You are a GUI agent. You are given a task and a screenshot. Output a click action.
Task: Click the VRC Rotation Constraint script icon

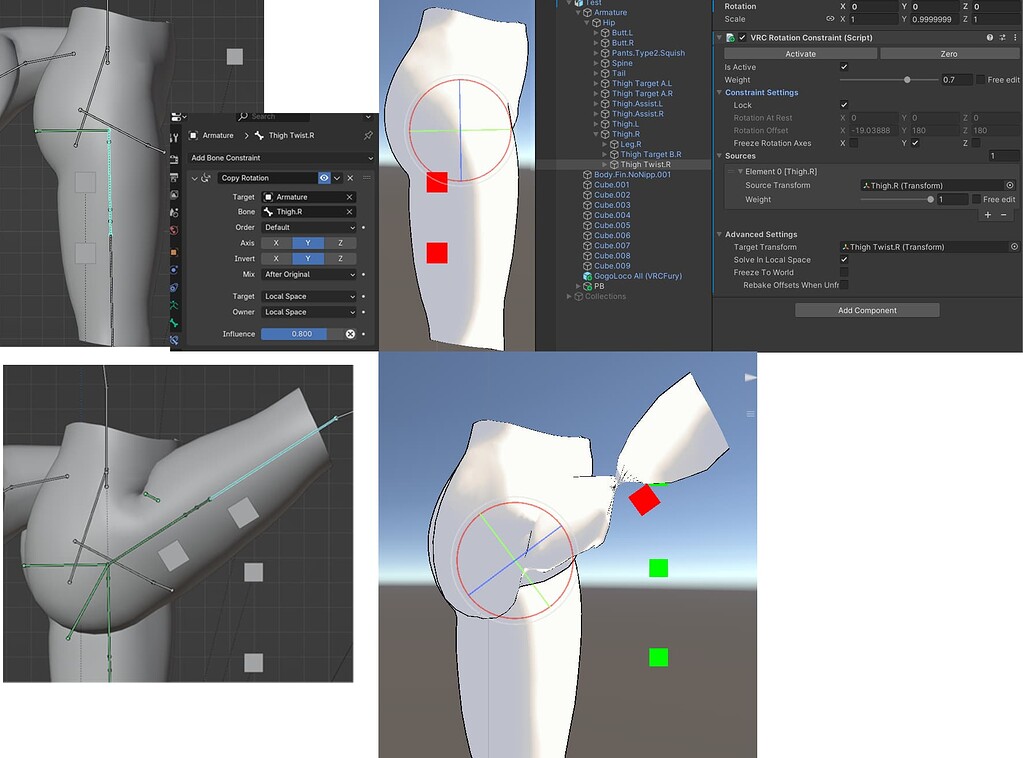731,37
